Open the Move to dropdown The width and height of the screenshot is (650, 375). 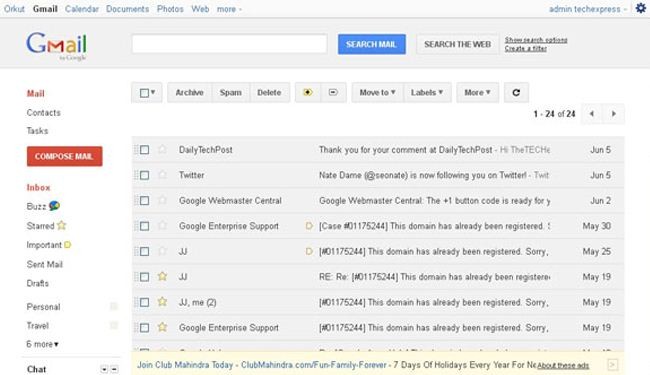point(377,92)
